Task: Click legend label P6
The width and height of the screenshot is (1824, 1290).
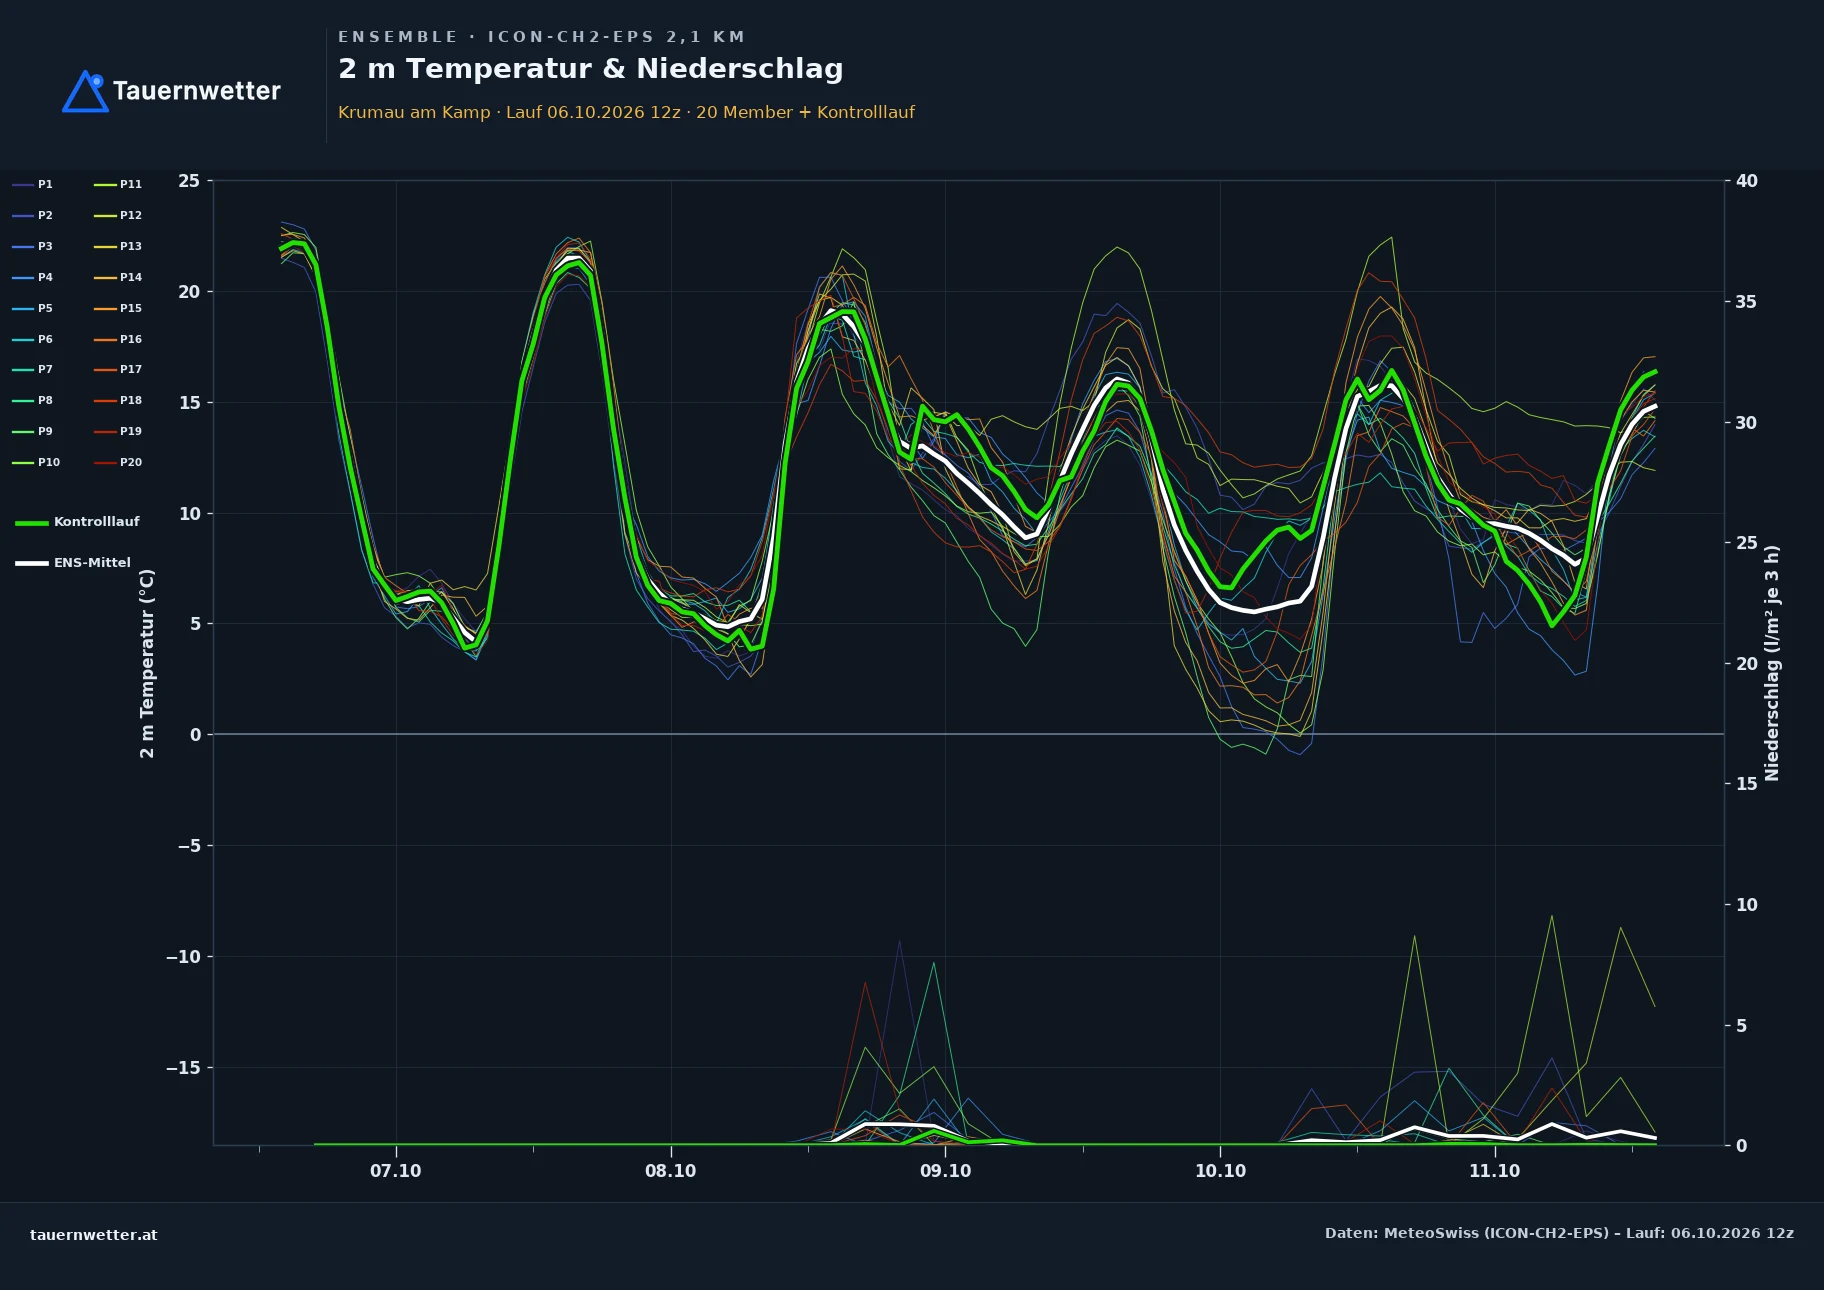Action: pos(32,339)
